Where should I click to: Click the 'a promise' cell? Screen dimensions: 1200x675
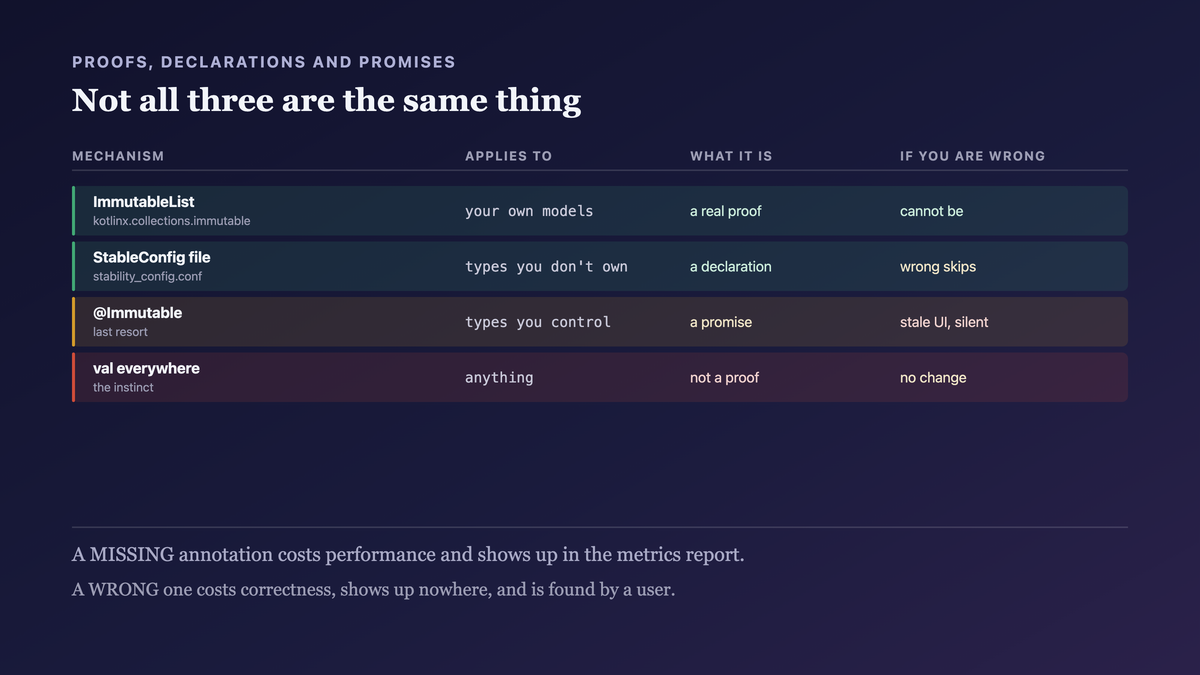tap(721, 322)
